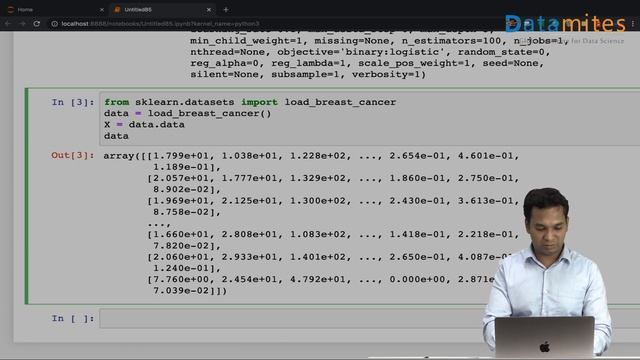The width and height of the screenshot is (640, 360).
Task: Click the value 1.969e+01 in output
Action: point(181,201)
